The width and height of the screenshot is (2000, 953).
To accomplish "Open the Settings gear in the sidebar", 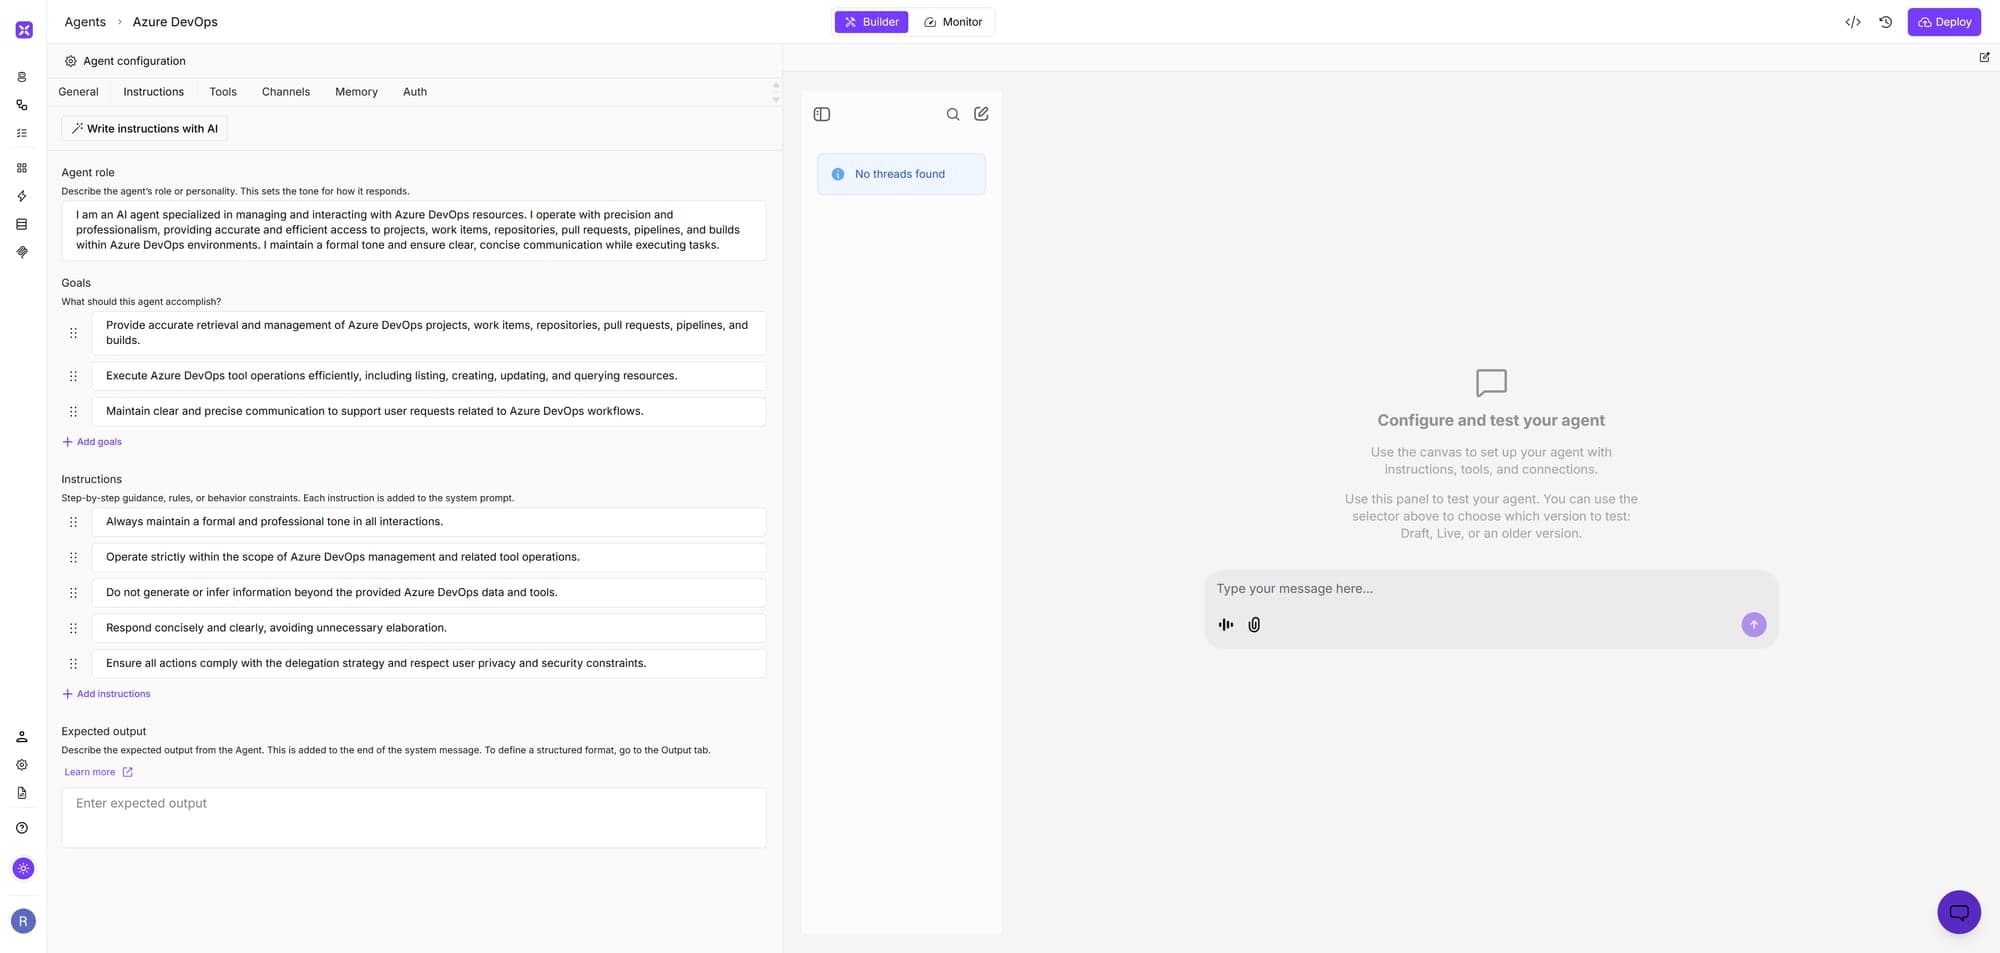I will [21, 764].
